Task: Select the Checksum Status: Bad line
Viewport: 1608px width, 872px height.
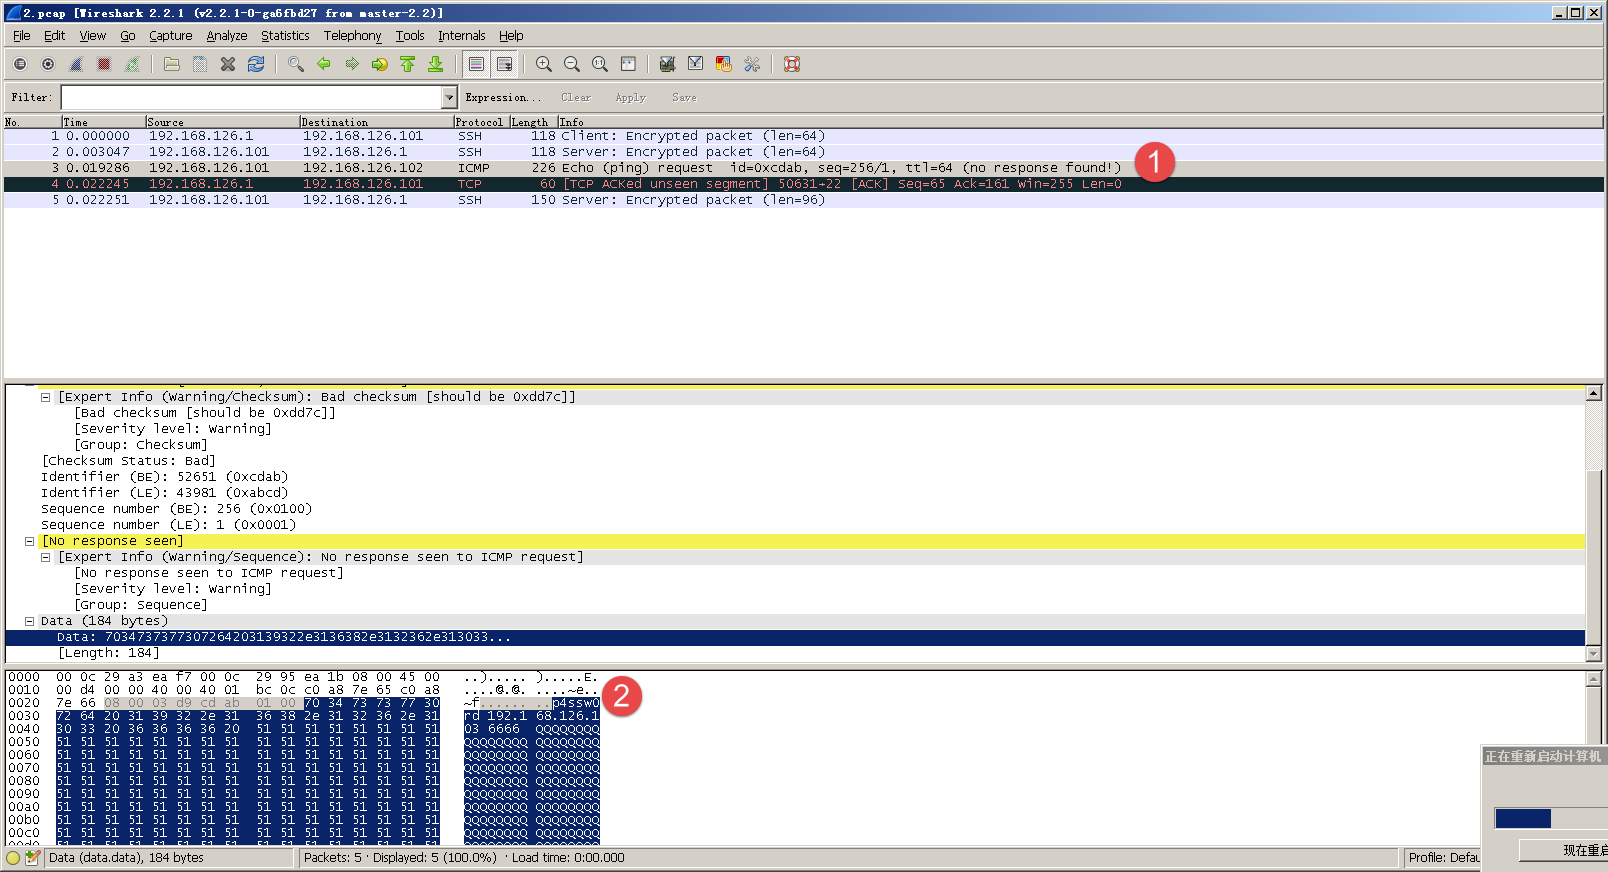Action: tap(129, 461)
